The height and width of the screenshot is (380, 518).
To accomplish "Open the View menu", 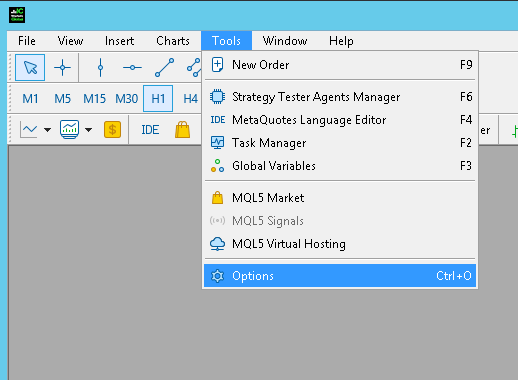I will pos(70,41).
